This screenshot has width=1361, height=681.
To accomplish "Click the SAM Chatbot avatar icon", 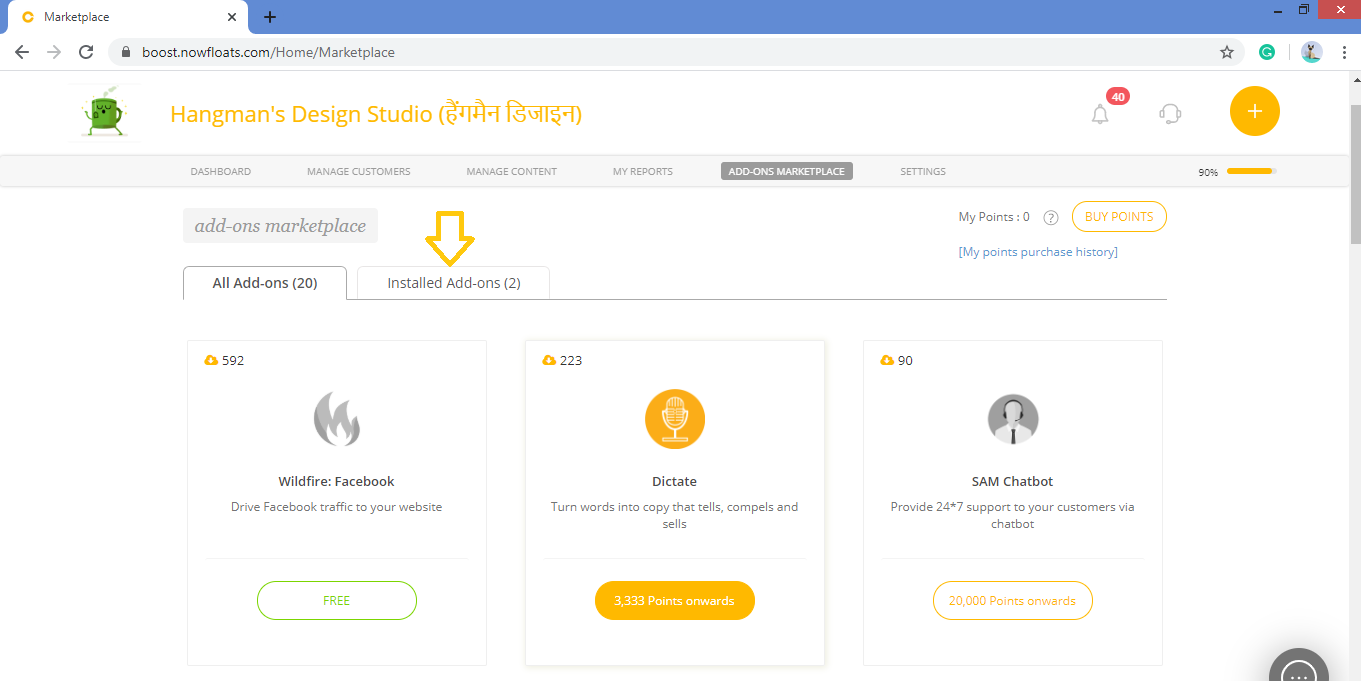I will coord(1013,419).
